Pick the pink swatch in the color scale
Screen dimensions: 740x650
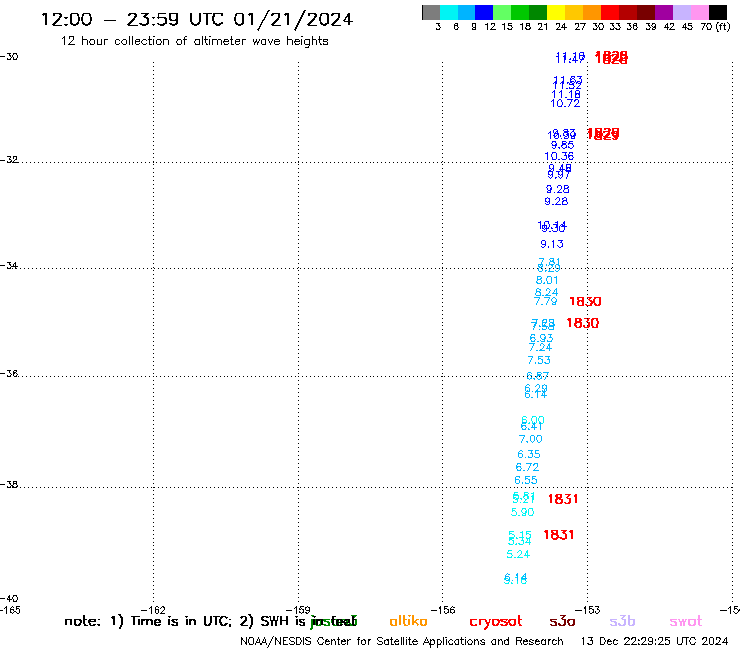click(700, 12)
